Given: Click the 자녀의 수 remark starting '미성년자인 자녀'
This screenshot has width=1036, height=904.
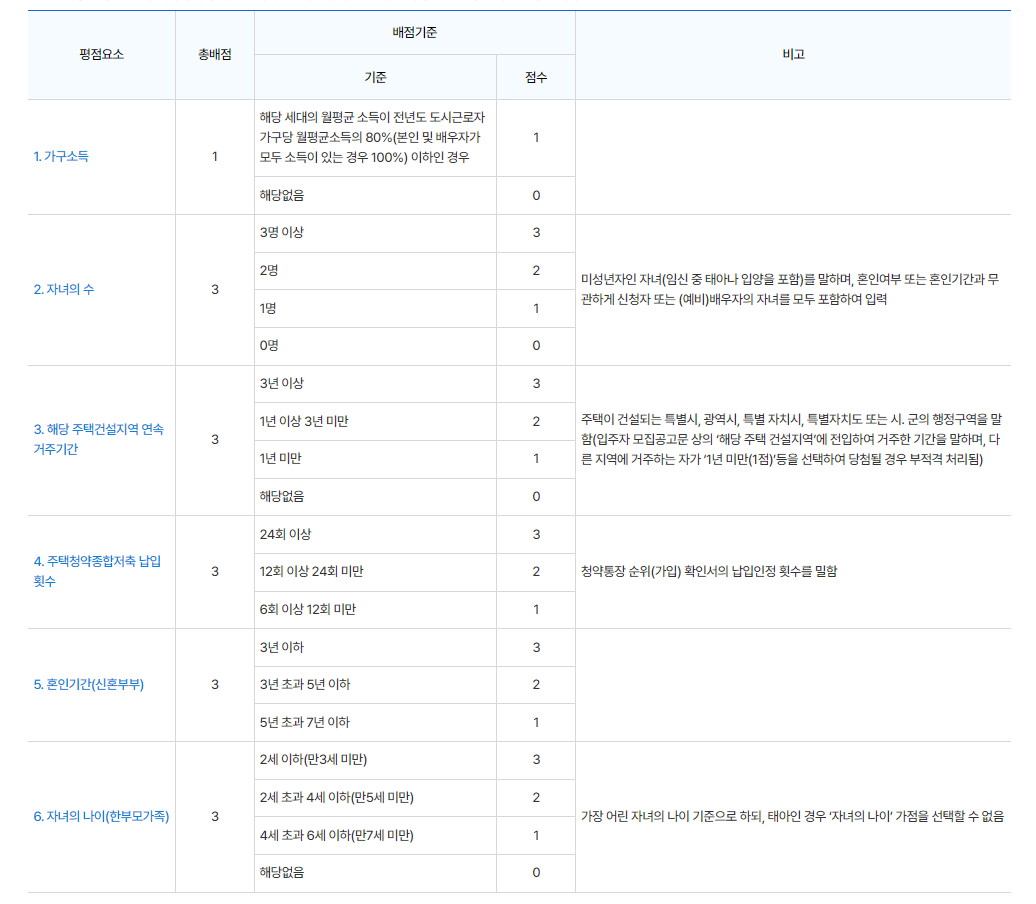Looking at the screenshot, I should [x=790, y=289].
